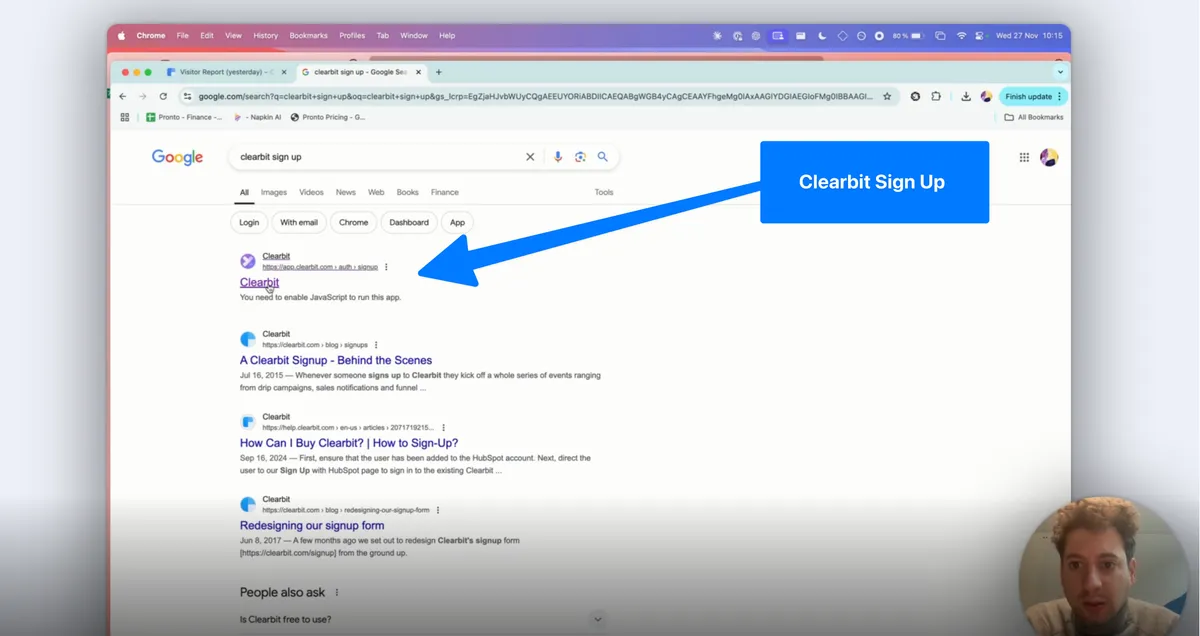Apply the App search chip
The image size is (1200, 636).
tap(457, 222)
